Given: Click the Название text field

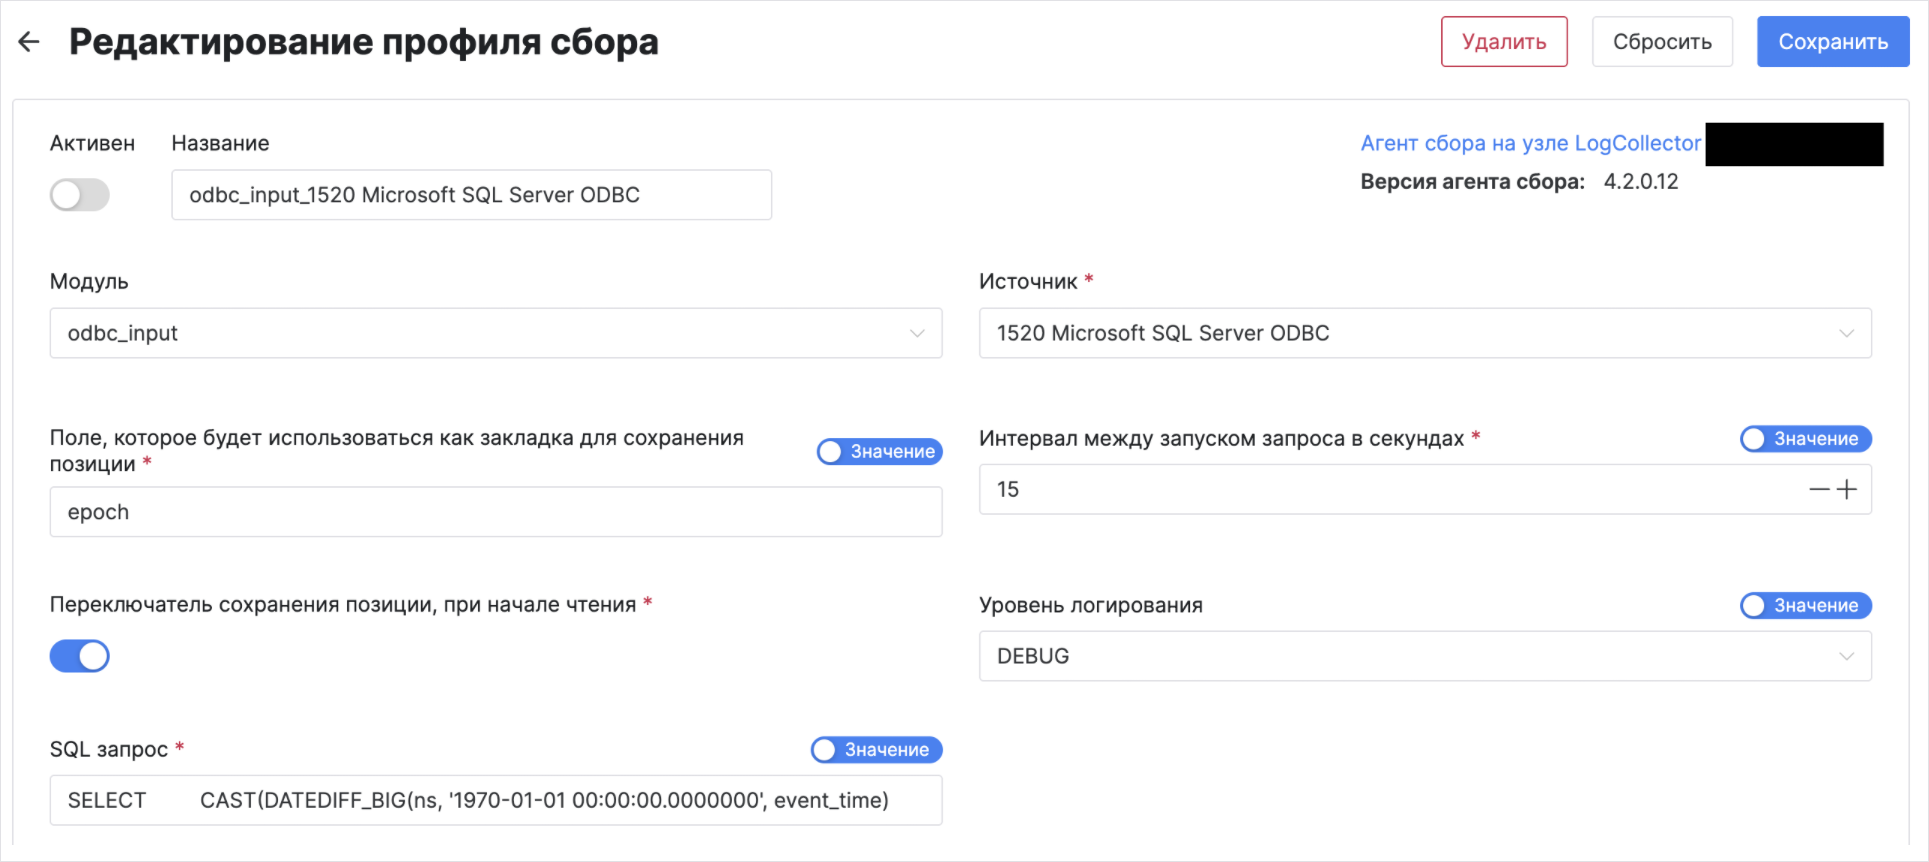Looking at the screenshot, I should pyautogui.click(x=471, y=195).
